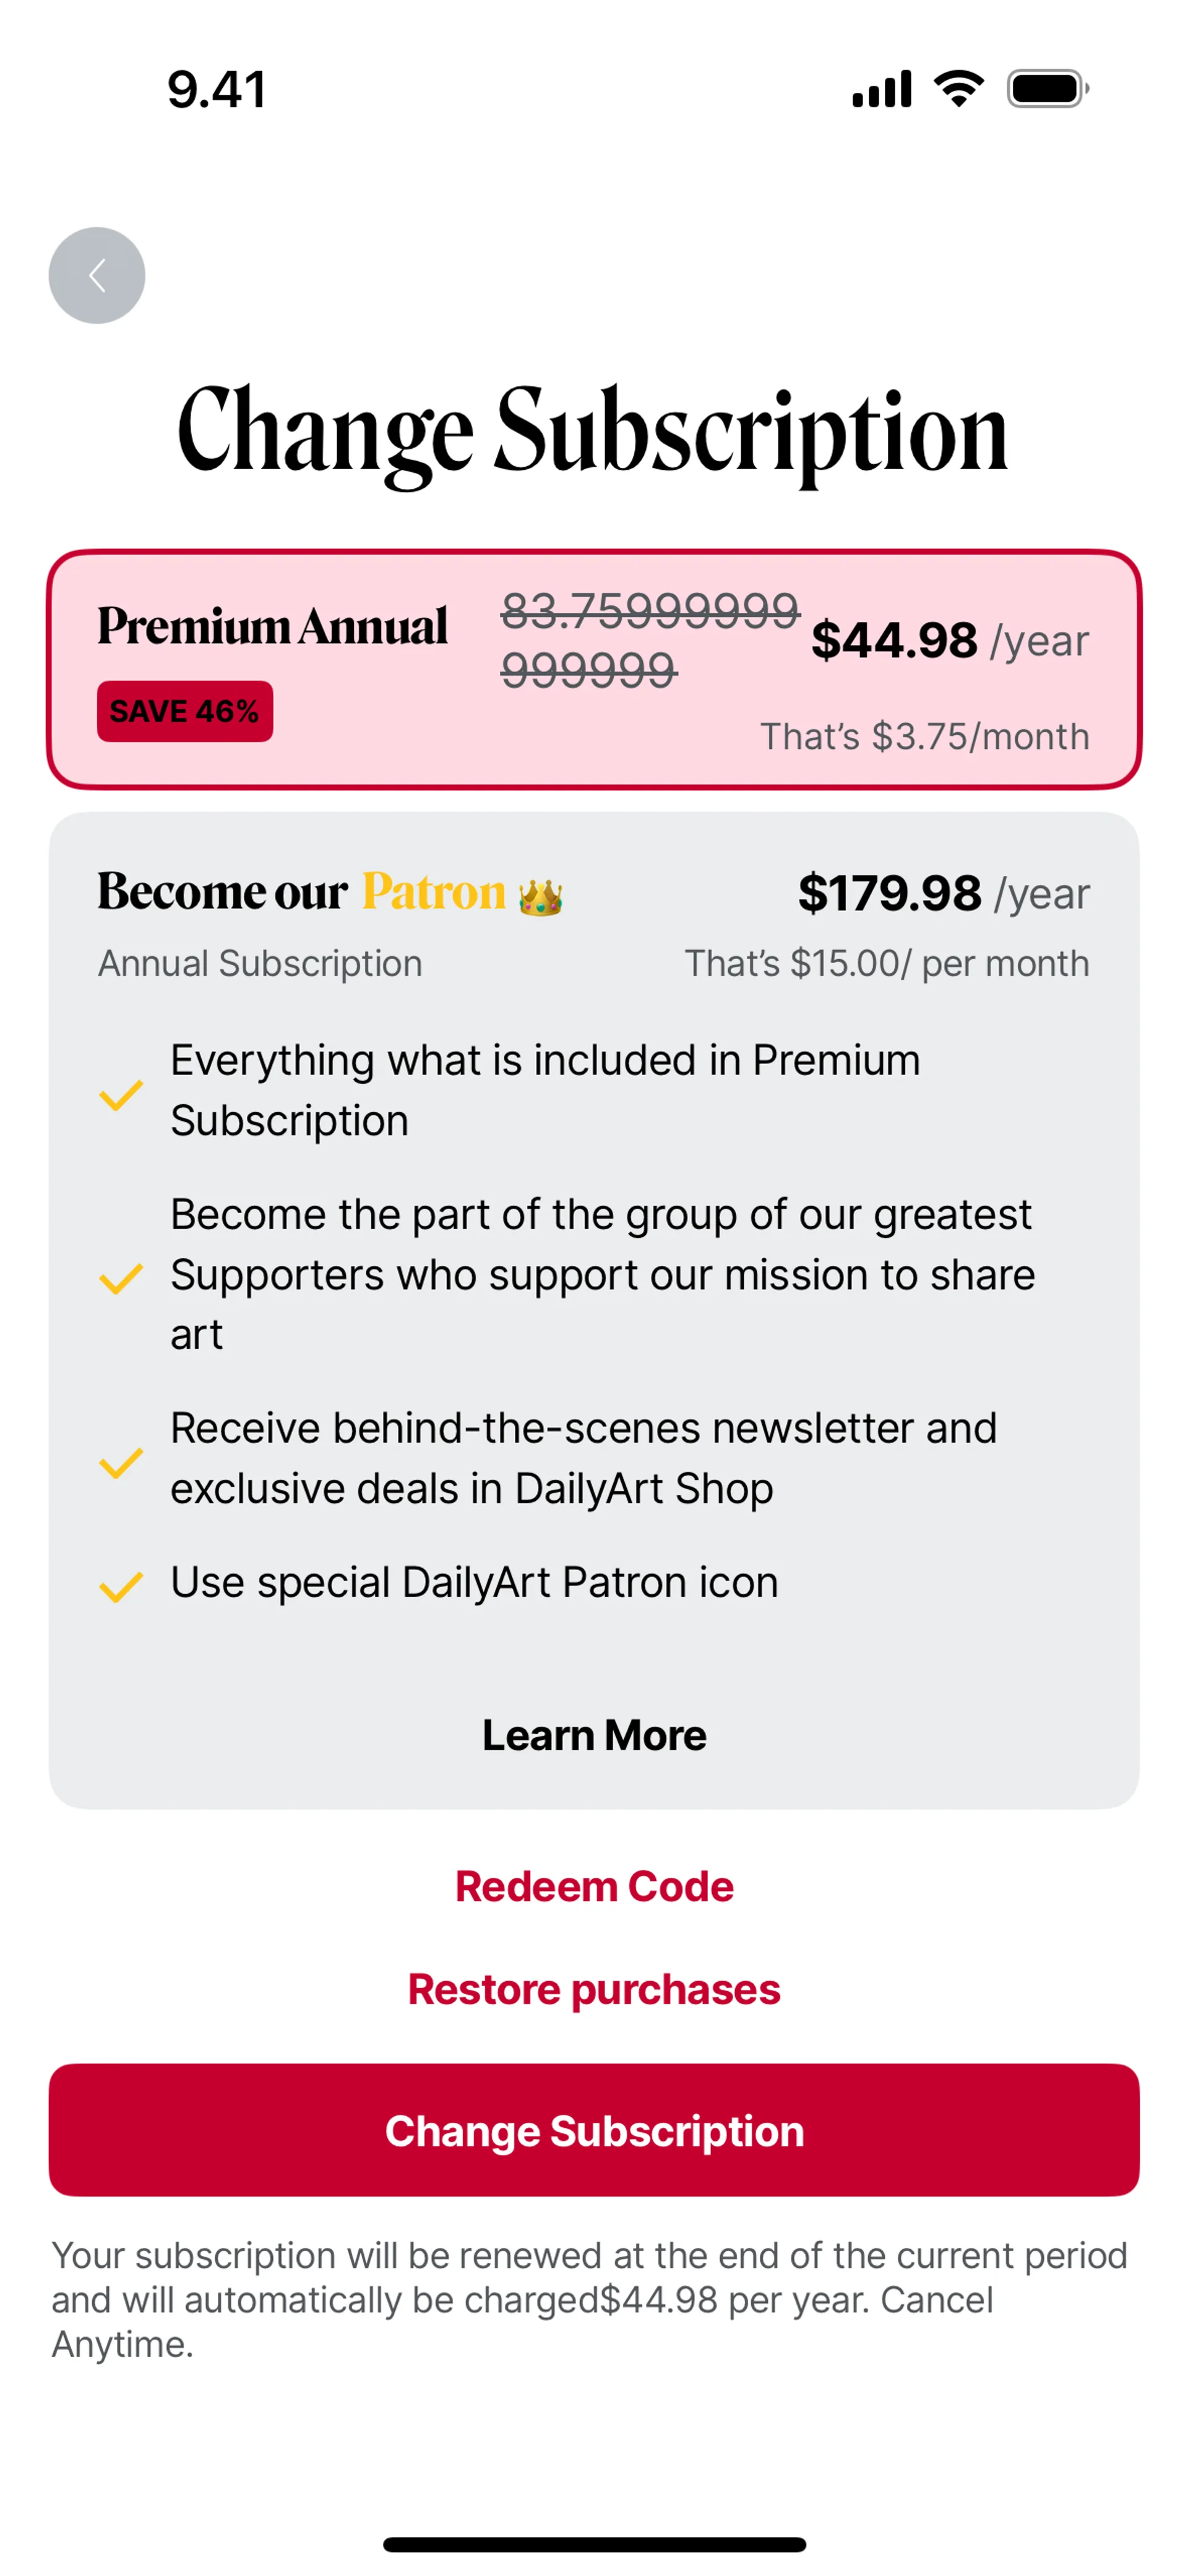This screenshot has width=1188, height=2576.
Task: Tap Restore purchases
Action: pos(594,1989)
